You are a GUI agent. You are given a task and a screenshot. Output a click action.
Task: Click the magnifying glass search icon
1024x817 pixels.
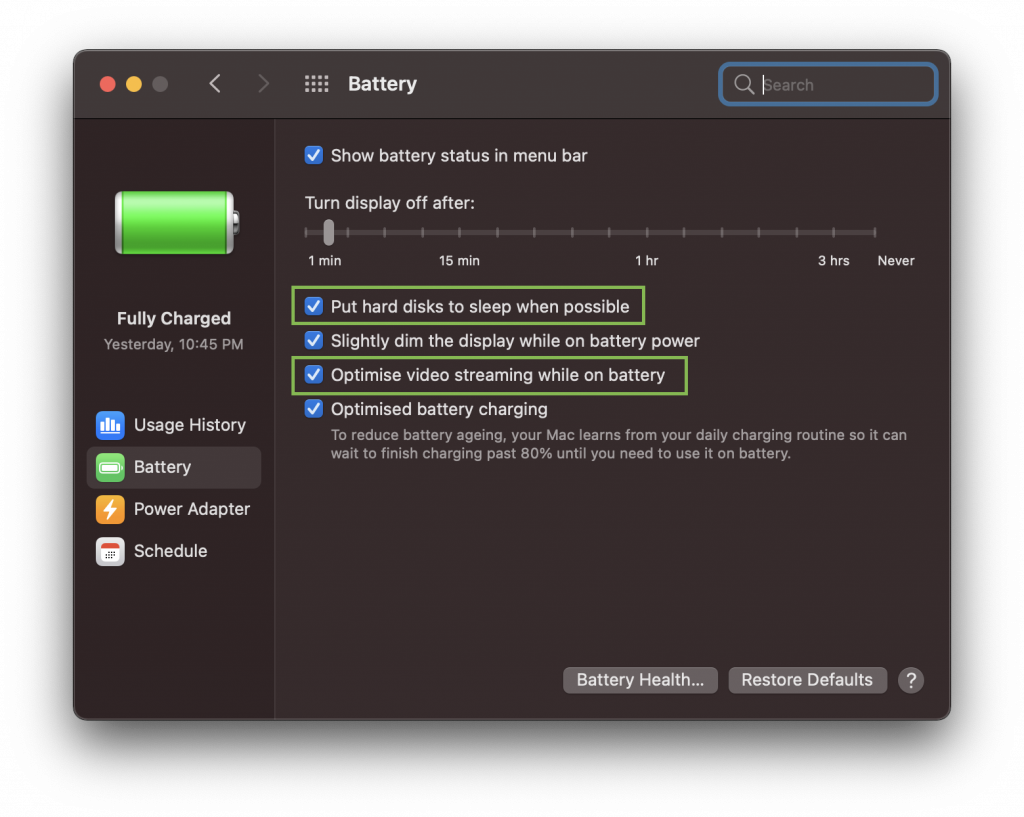click(743, 84)
